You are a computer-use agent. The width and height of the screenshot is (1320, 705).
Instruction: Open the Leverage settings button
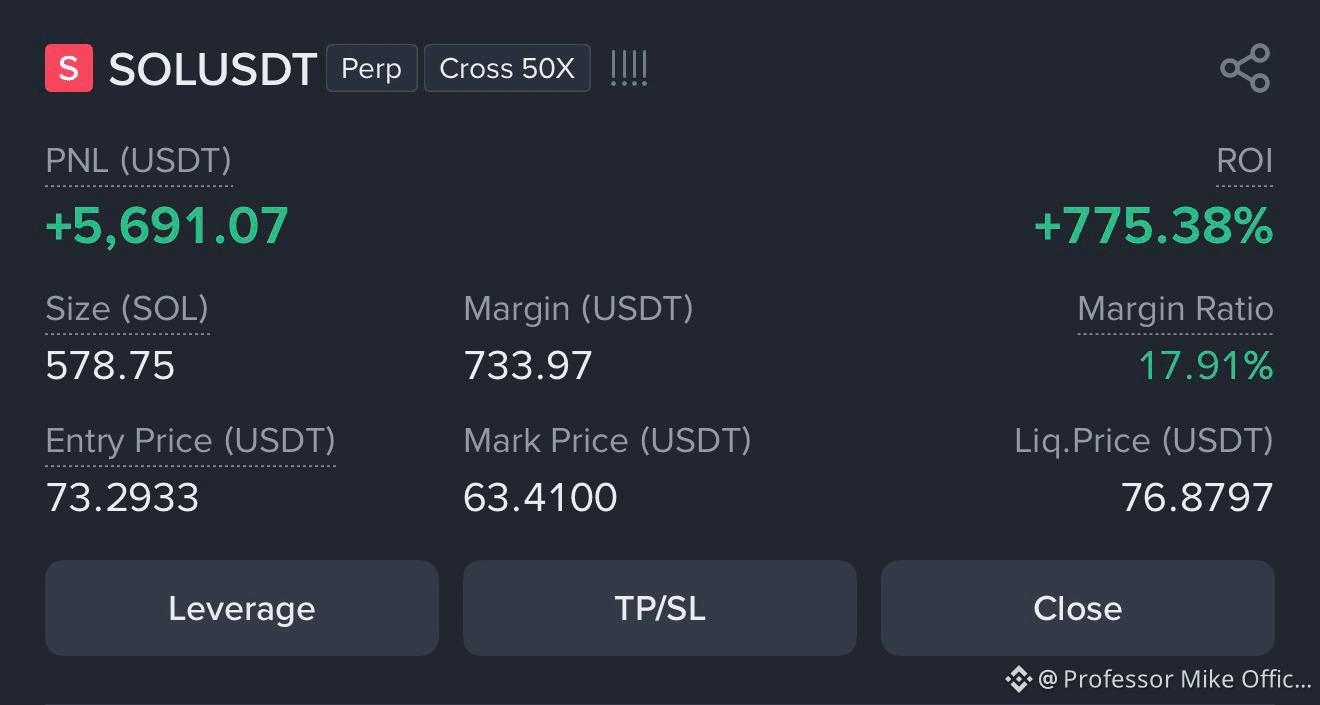pos(242,608)
